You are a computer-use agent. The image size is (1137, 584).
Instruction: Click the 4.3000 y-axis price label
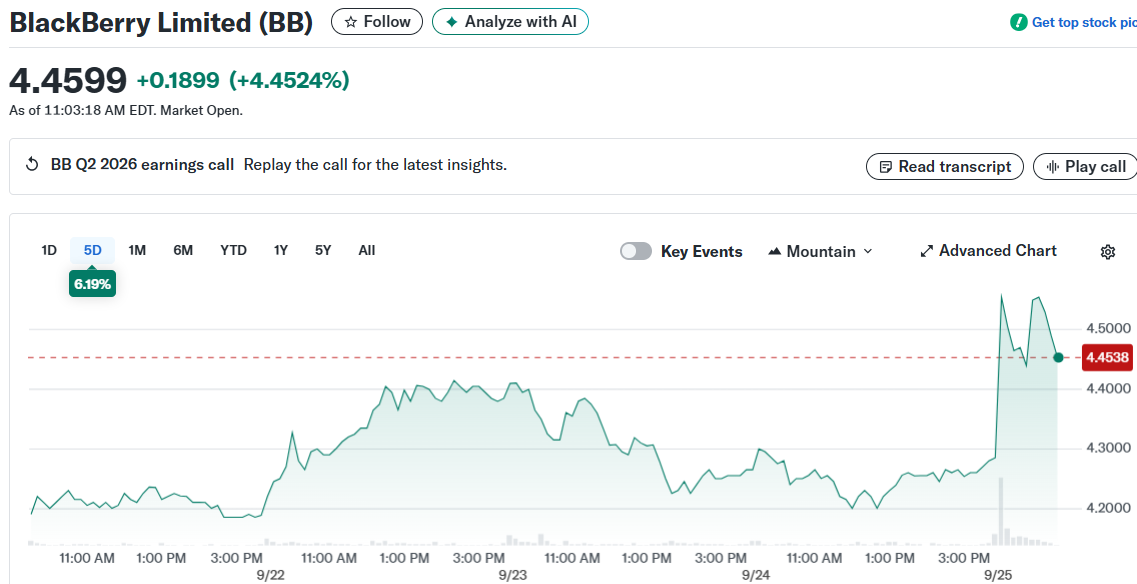pyautogui.click(x=1108, y=448)
